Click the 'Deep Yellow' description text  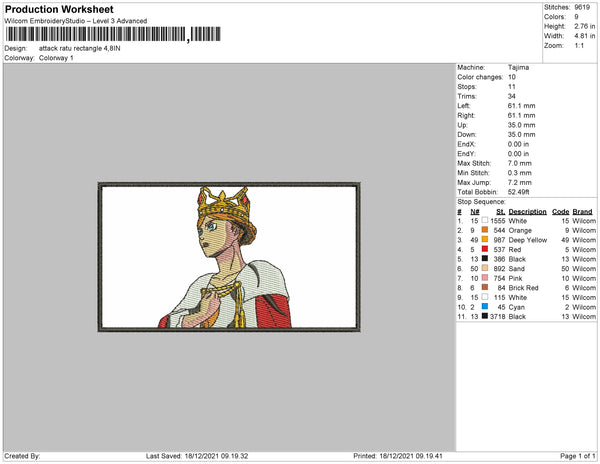pyautogui.click(x=528, y=240)
